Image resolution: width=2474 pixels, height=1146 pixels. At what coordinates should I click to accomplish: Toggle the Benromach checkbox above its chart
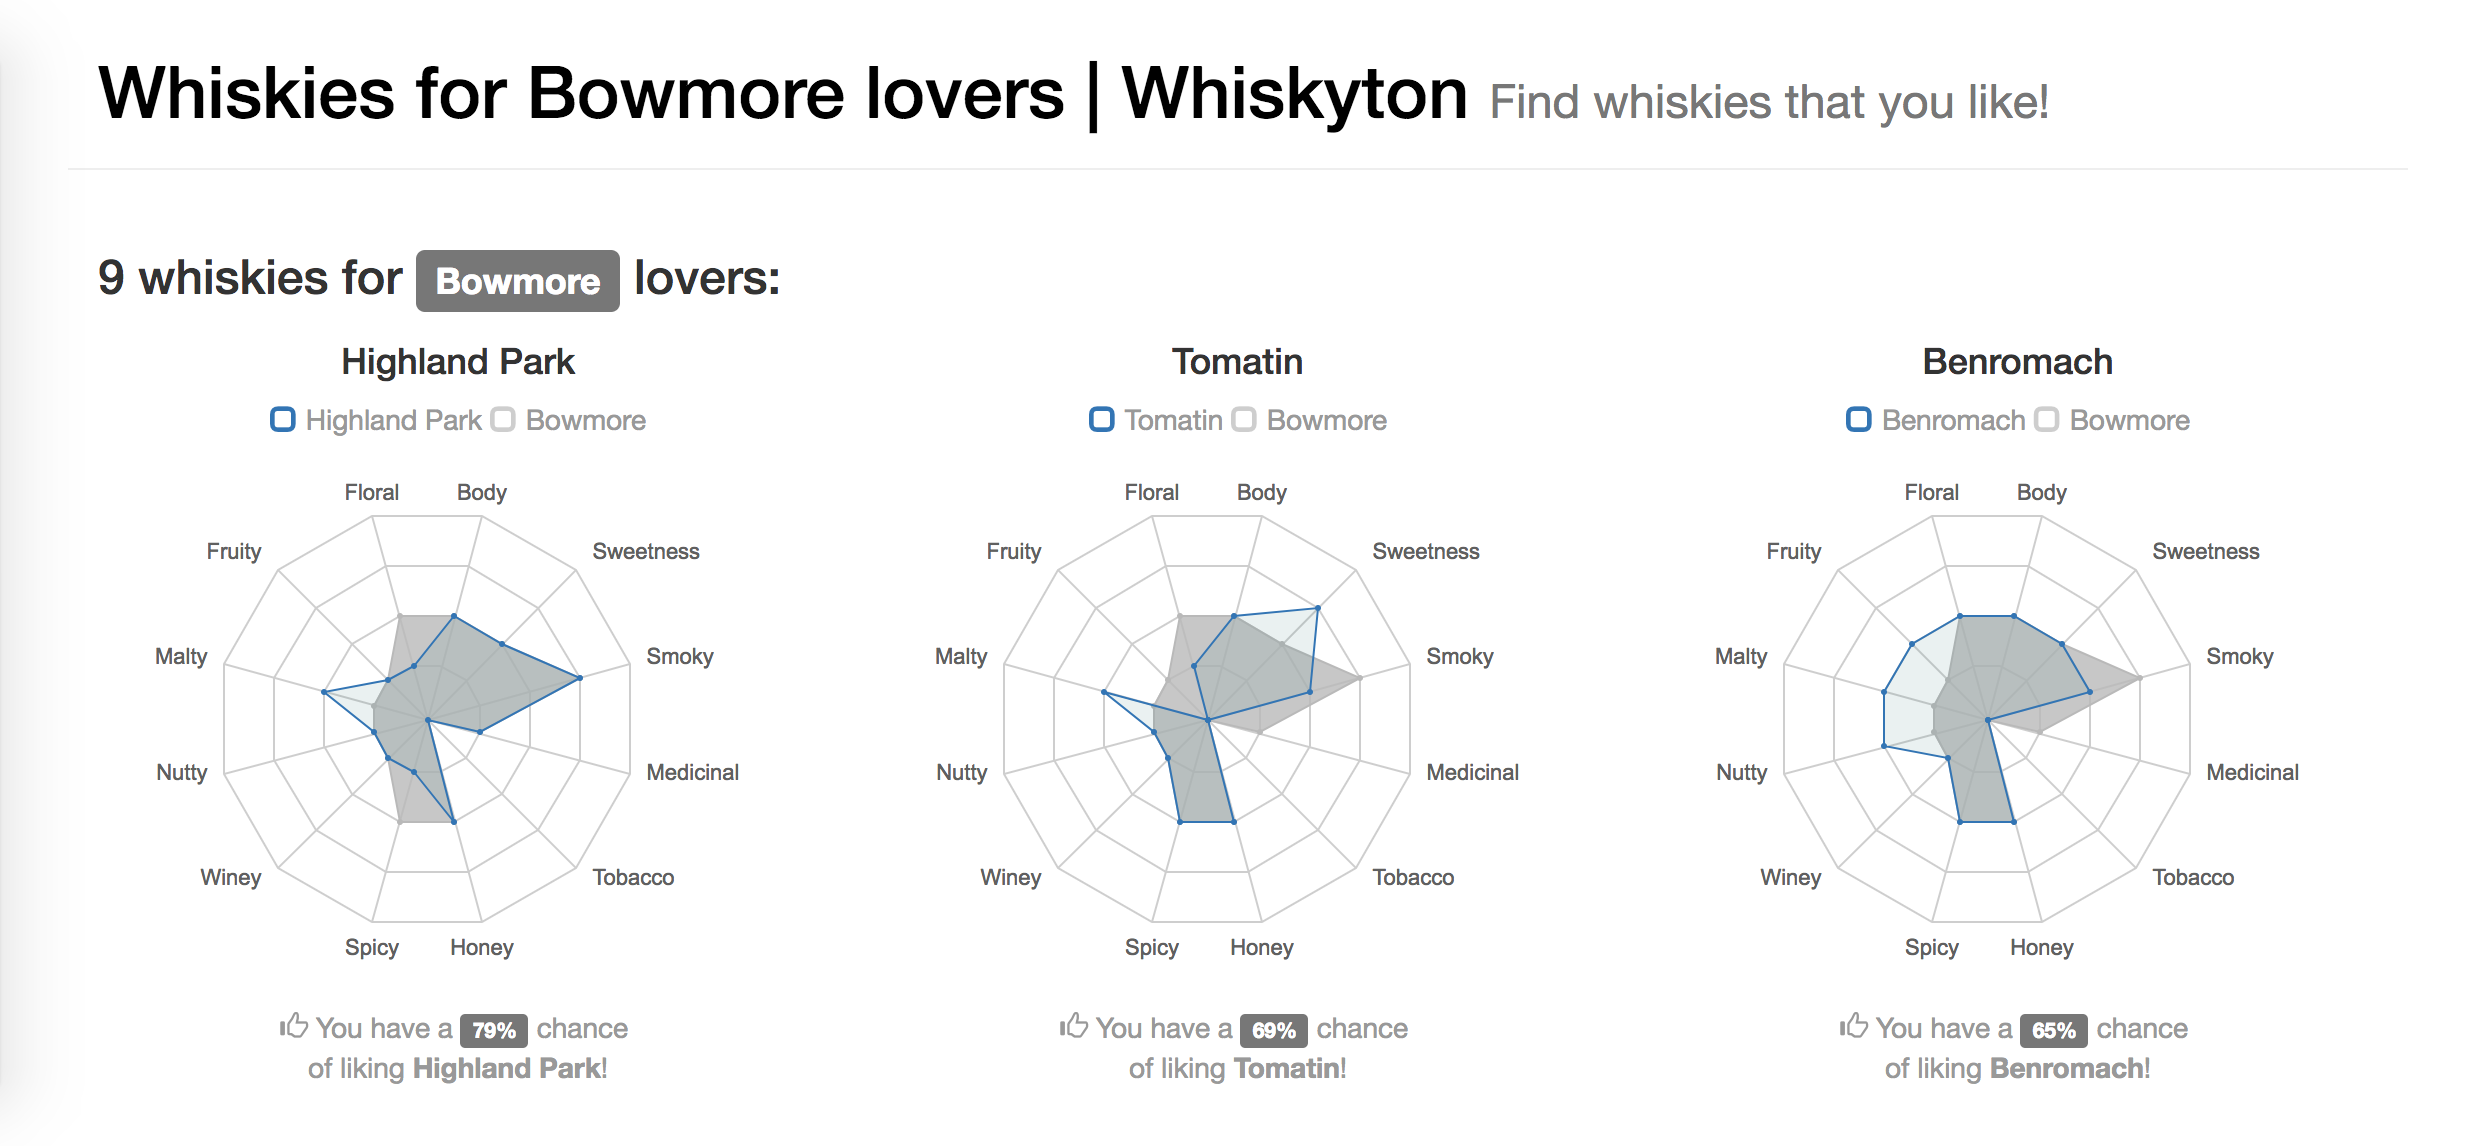(x=1858, y=419)
